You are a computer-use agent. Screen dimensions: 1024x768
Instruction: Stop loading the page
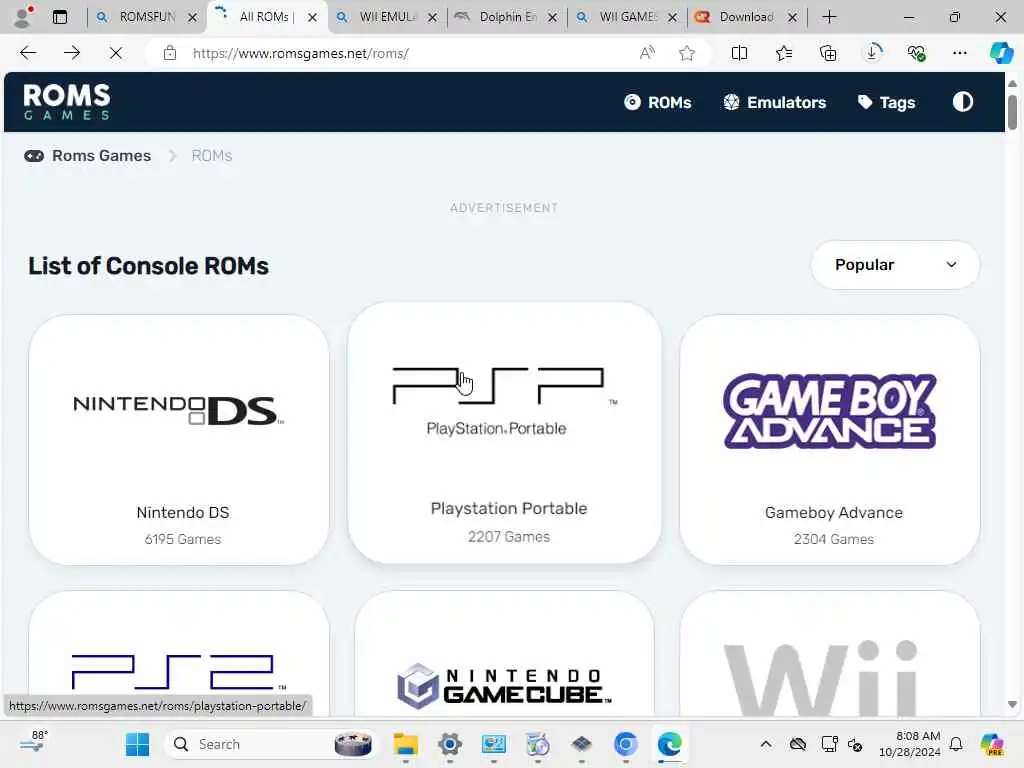point(116,53)
